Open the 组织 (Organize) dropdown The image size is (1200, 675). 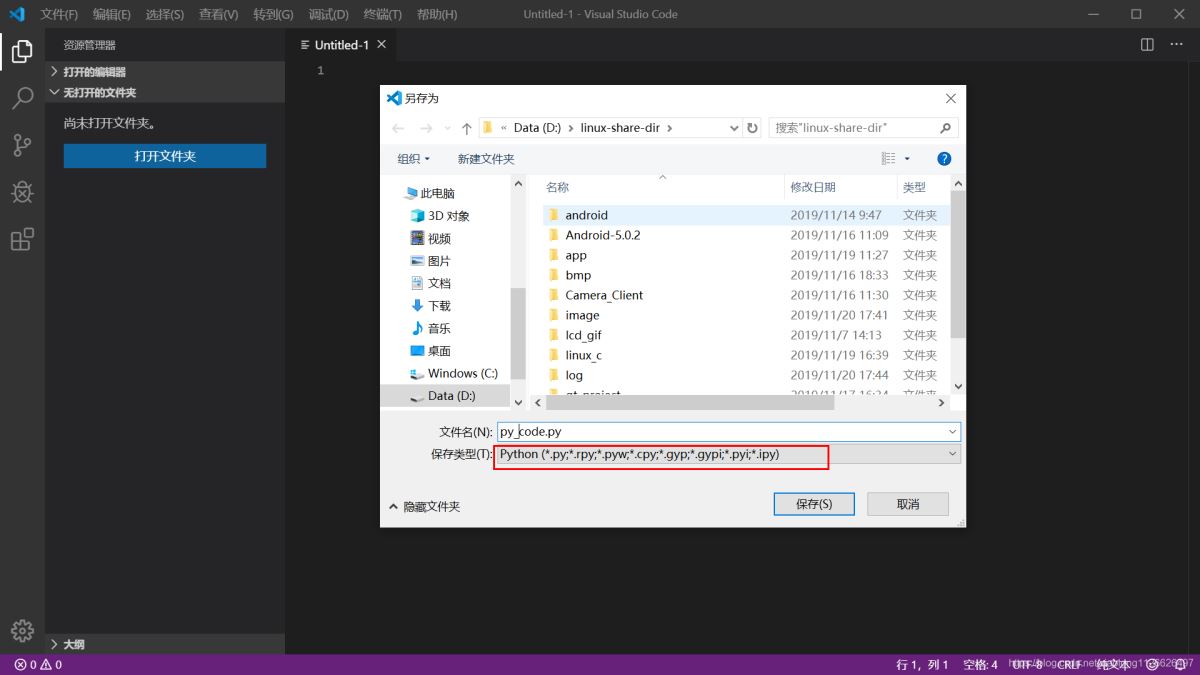(x=412, y=157)
